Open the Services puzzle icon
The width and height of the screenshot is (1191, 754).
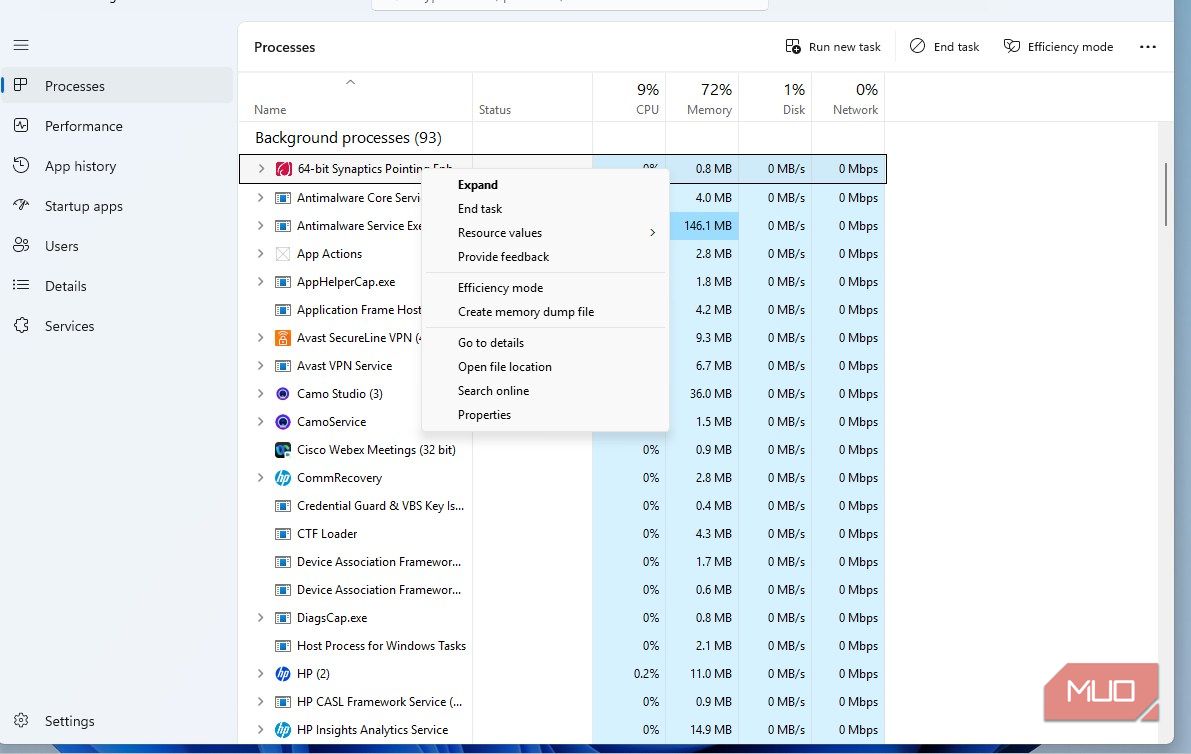point(21,325)
